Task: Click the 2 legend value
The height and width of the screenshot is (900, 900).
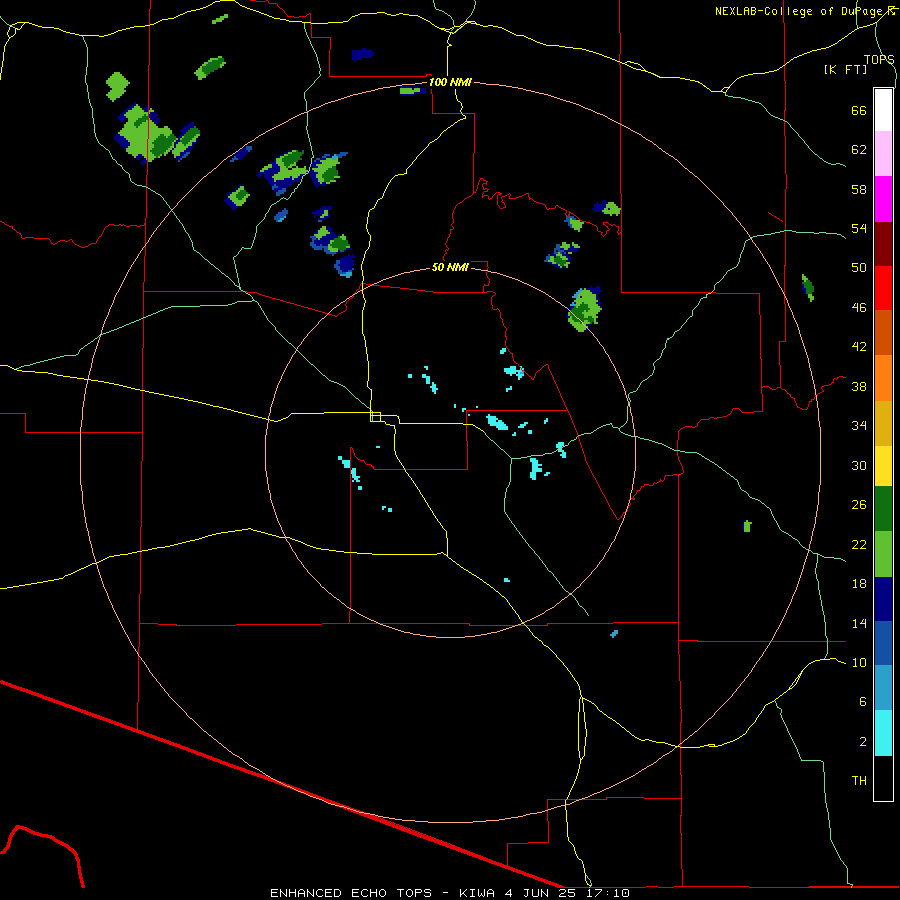Action: (863, 742)
